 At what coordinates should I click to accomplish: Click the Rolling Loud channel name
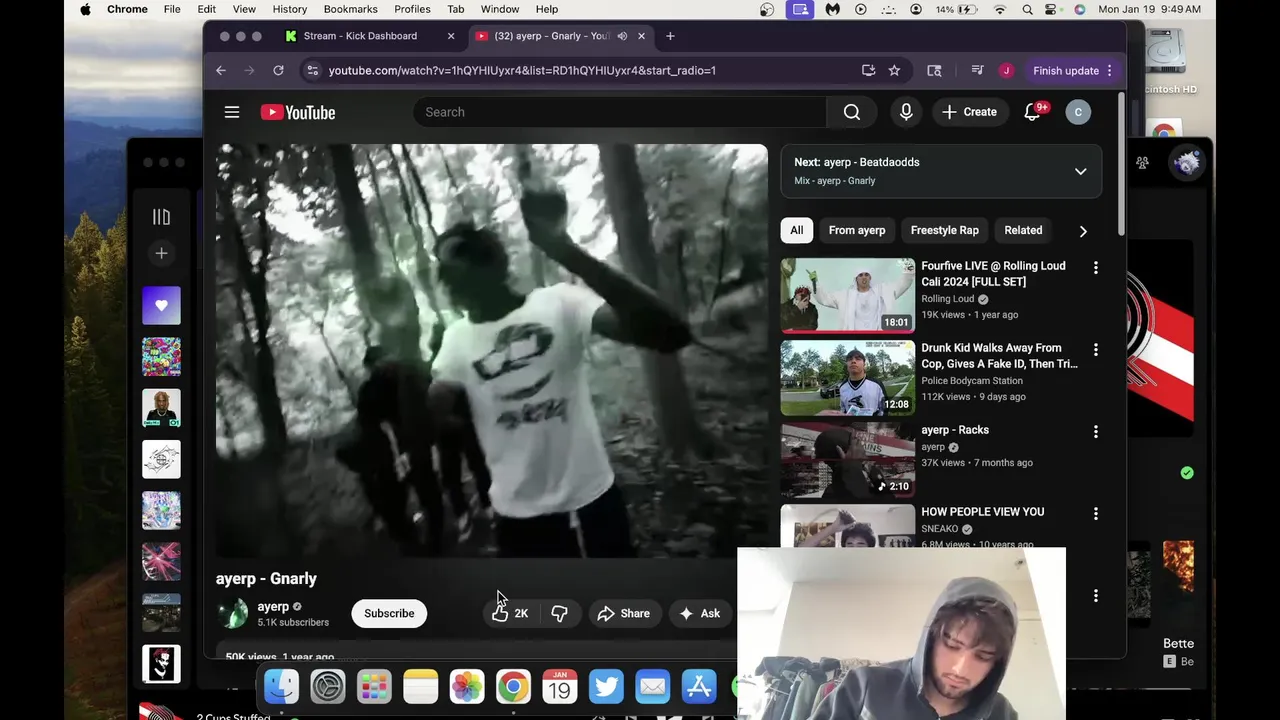pos(947,299)
